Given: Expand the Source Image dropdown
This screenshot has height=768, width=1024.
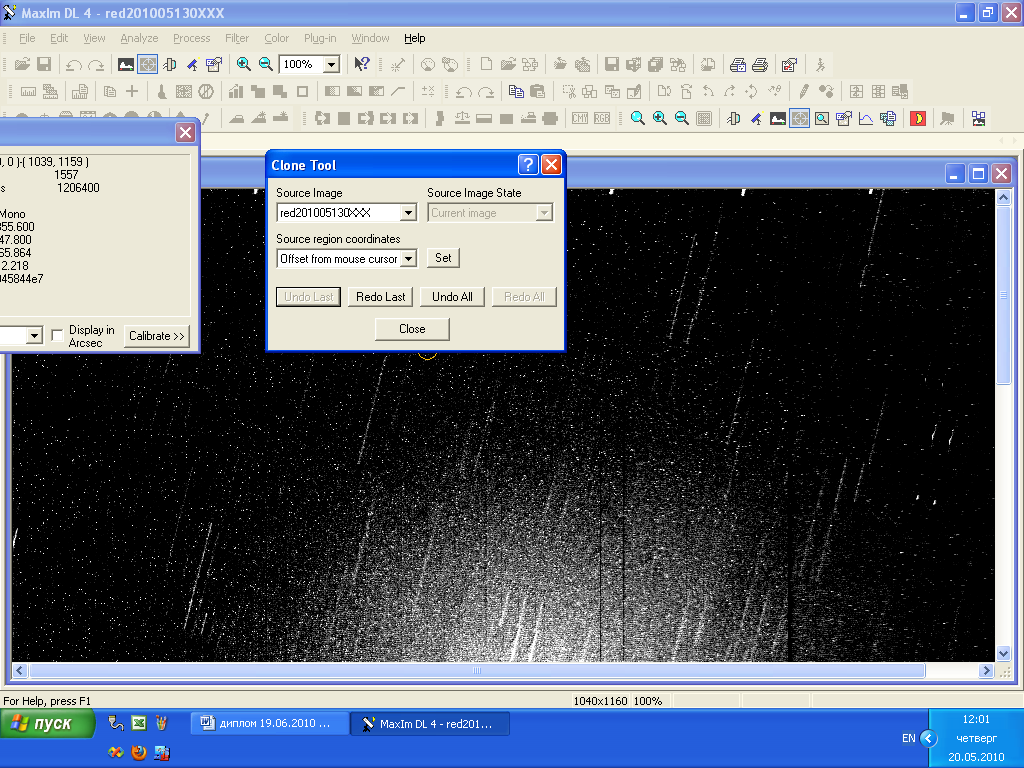Looking at the screenshot, I should click(408, 213).
